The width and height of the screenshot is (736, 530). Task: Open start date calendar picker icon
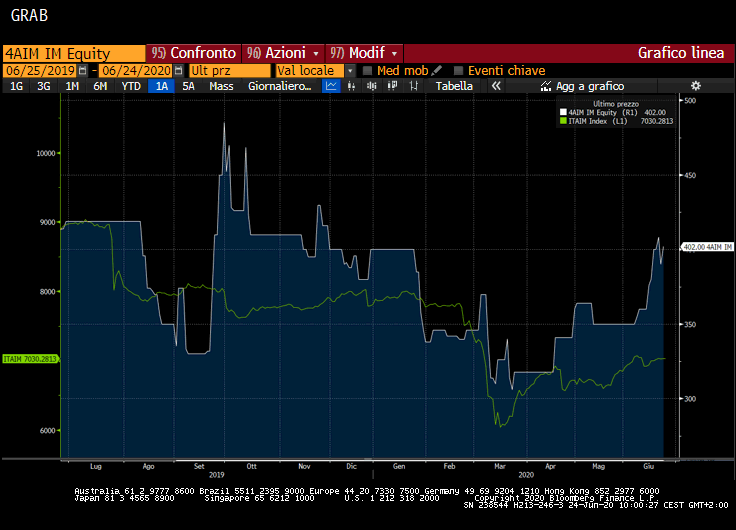[81, 71]
